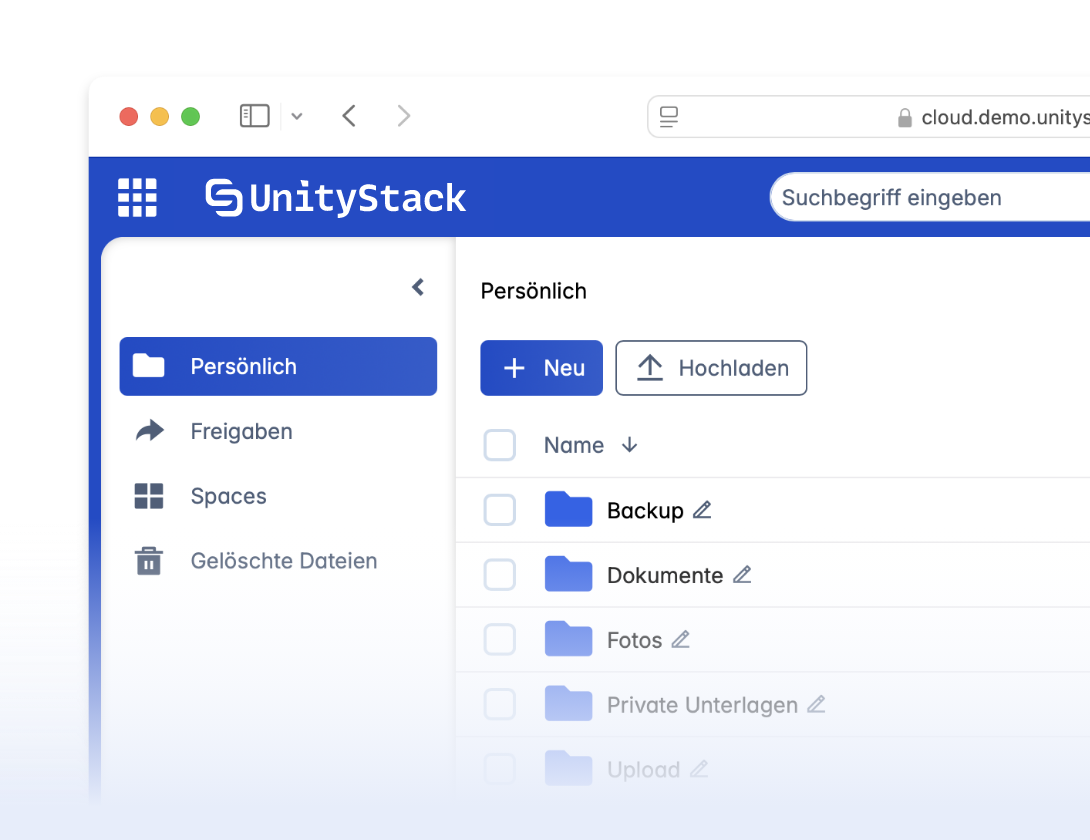Go back with the browser back arrow
1090x840 pixels.
pyautogui.click(x=349, y=116)
